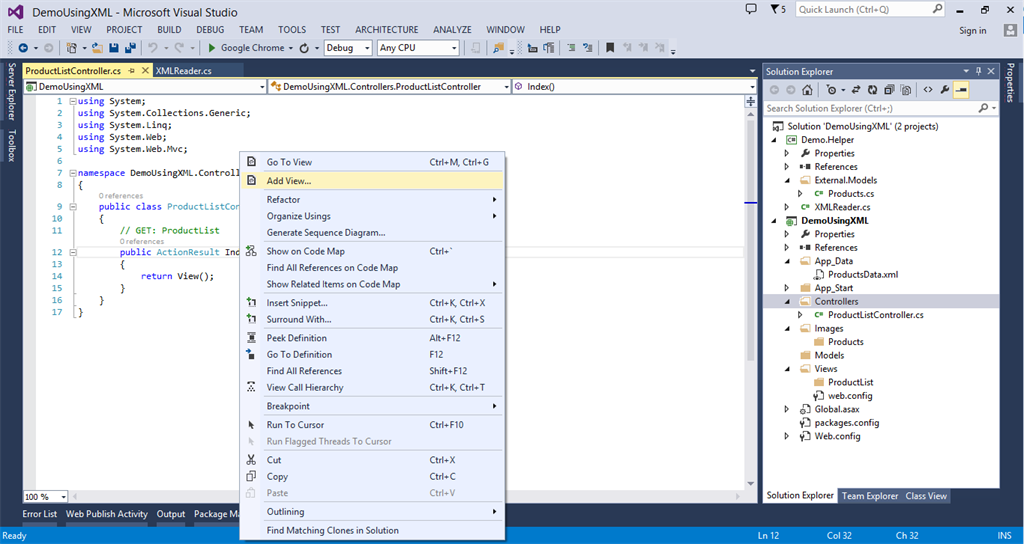Image resolution: width=1024 pixels, height=544 pixels.
Task: Click the Pending Changes Filter clock icon
Action: [x=831, y=90]
